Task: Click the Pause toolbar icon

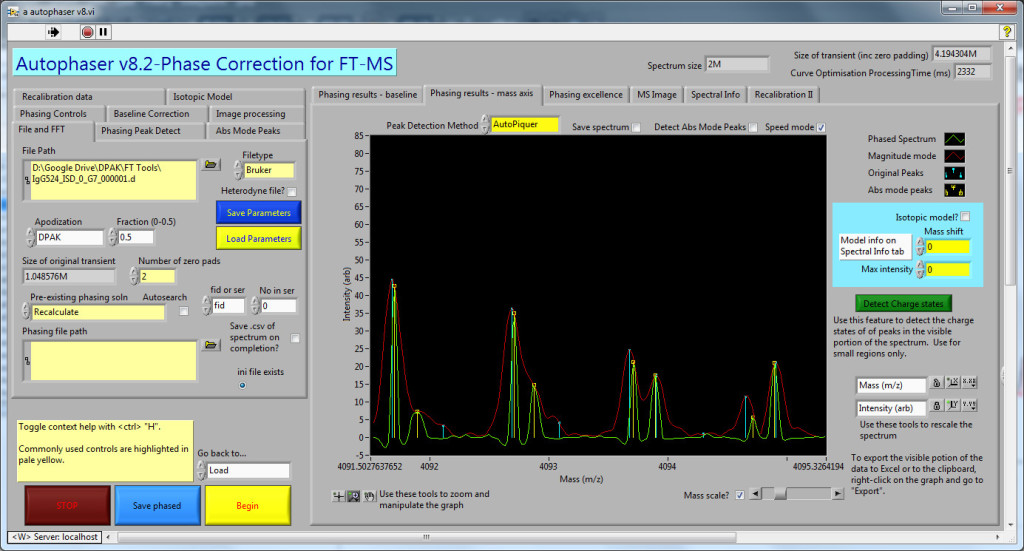Action: coord(103,31)
